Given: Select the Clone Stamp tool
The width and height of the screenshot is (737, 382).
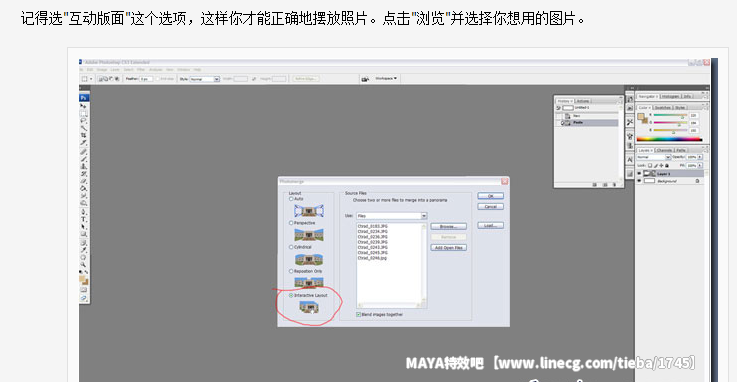Looking at the screenshot, I should pyautogui.click(x=84, y=166).
